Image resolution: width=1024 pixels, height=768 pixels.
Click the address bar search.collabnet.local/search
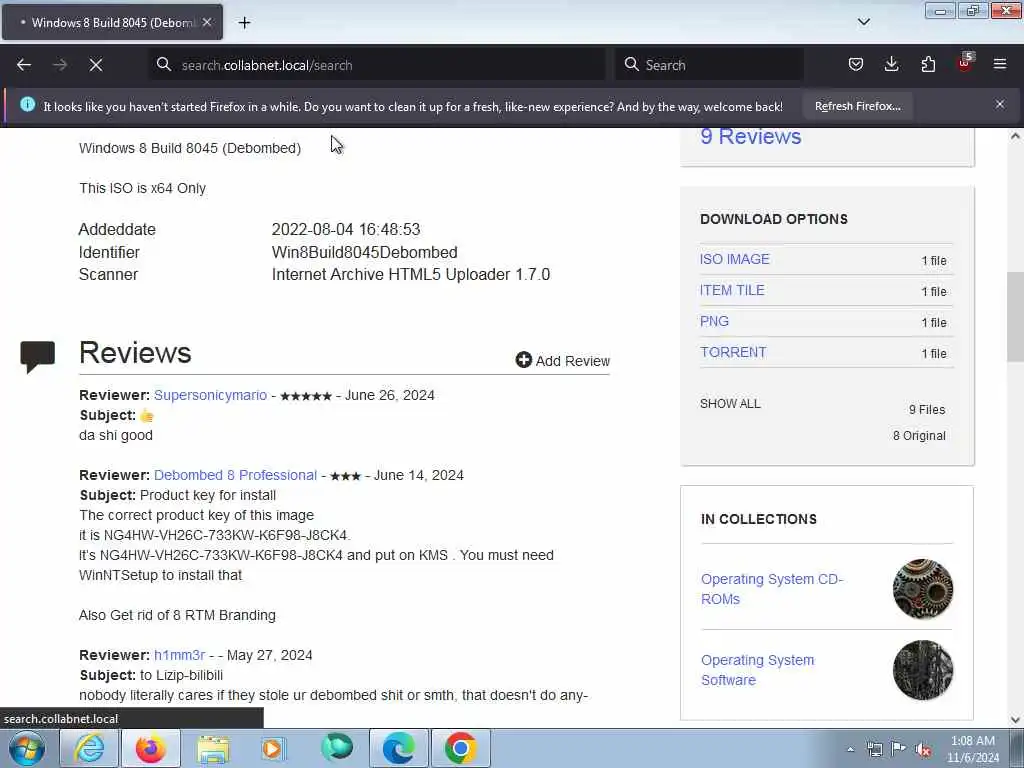coord(379,65)
